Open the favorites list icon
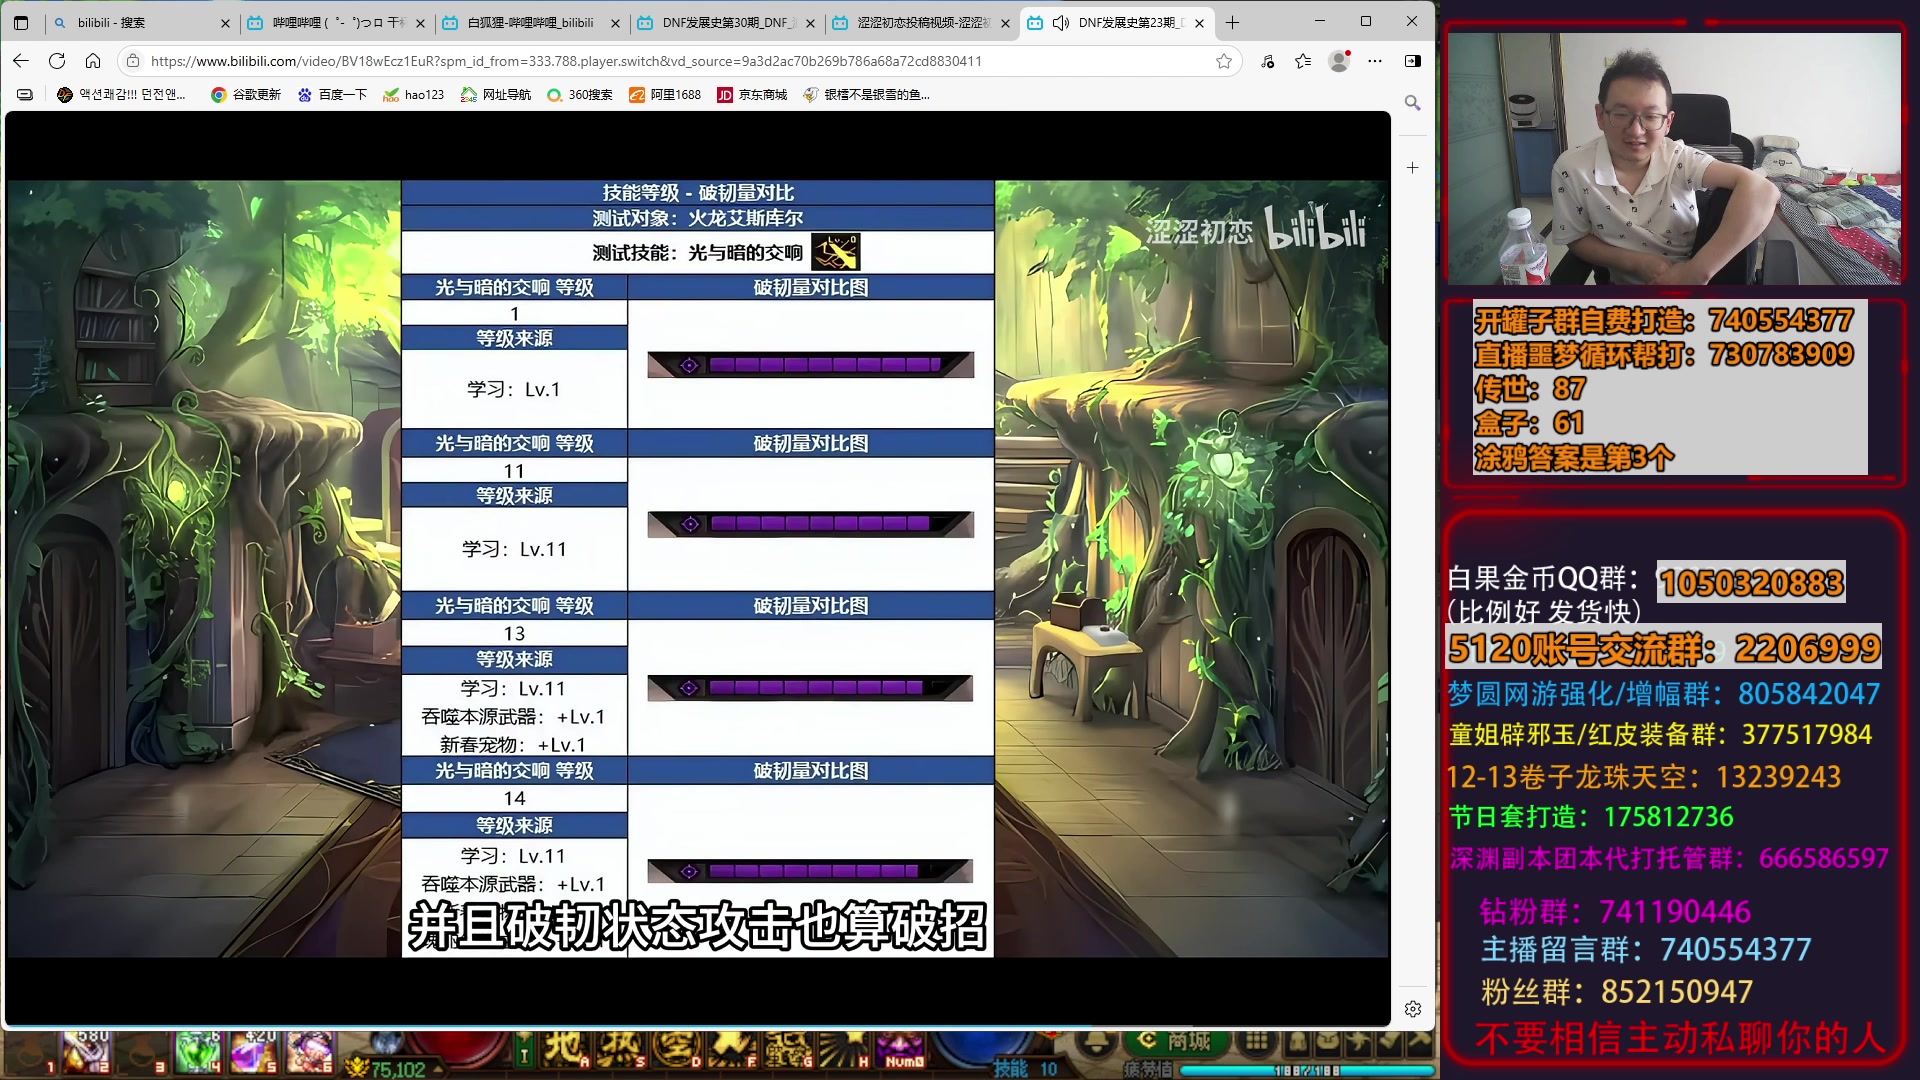The image size is (1920, 1080). pyautogui.click(x=1303, y=61)
